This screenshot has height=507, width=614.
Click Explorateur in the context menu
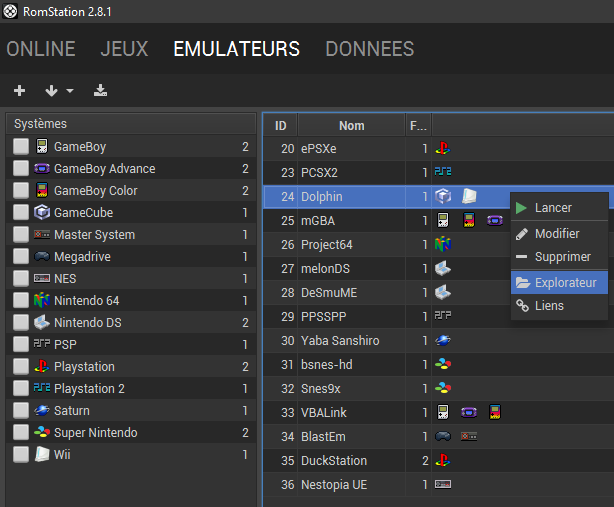[x=559, y=282]
